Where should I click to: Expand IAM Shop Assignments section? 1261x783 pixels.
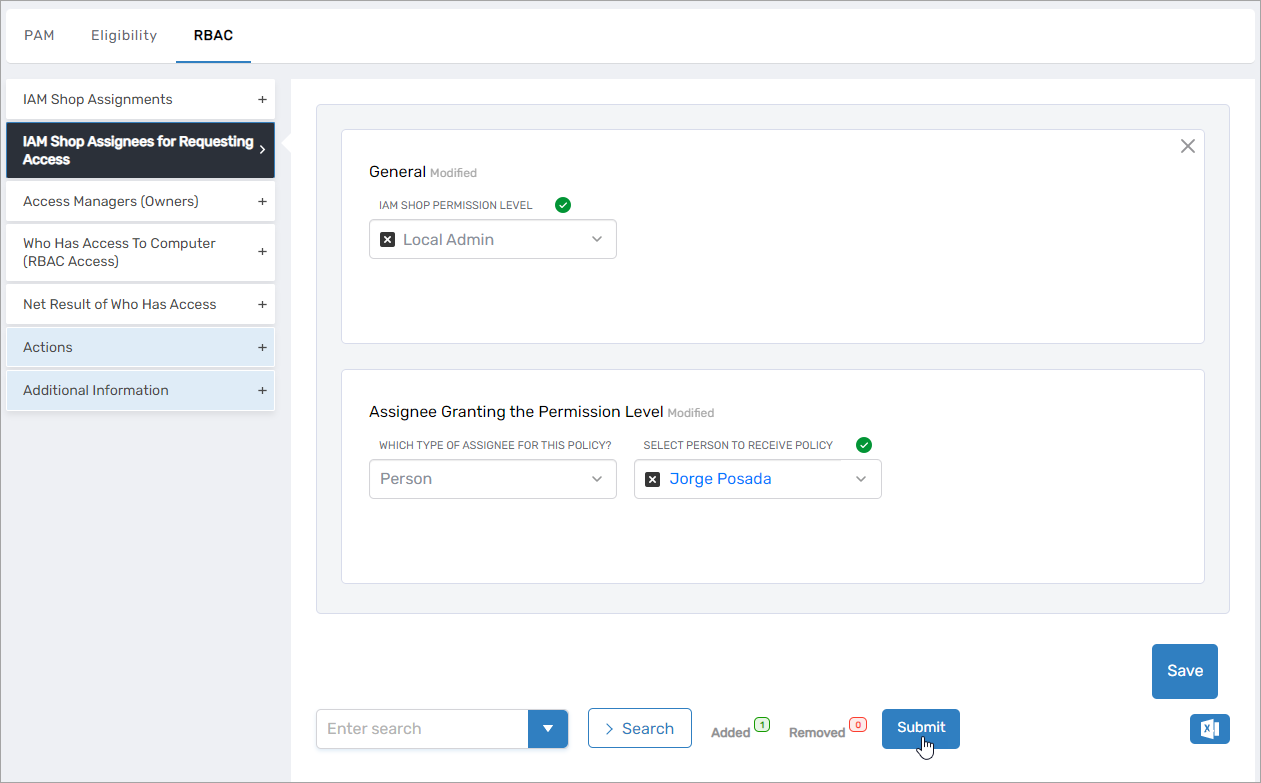262,100
